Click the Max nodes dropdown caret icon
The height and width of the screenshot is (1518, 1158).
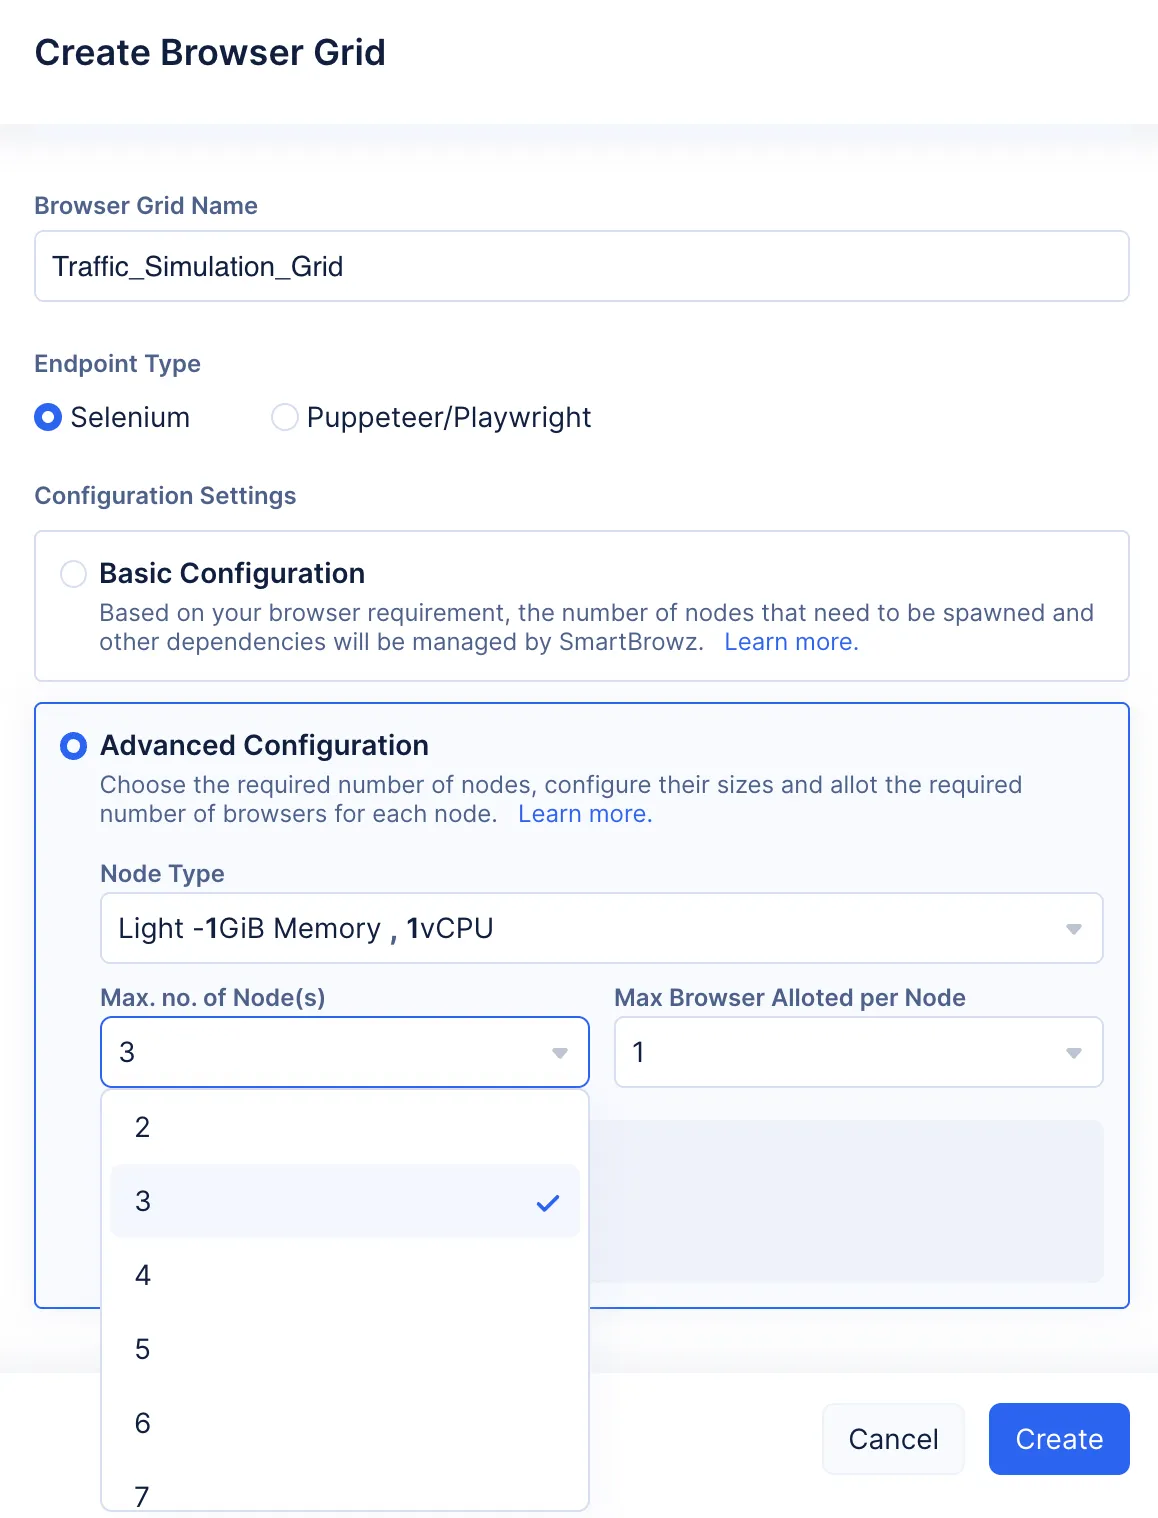point(560,1053)
